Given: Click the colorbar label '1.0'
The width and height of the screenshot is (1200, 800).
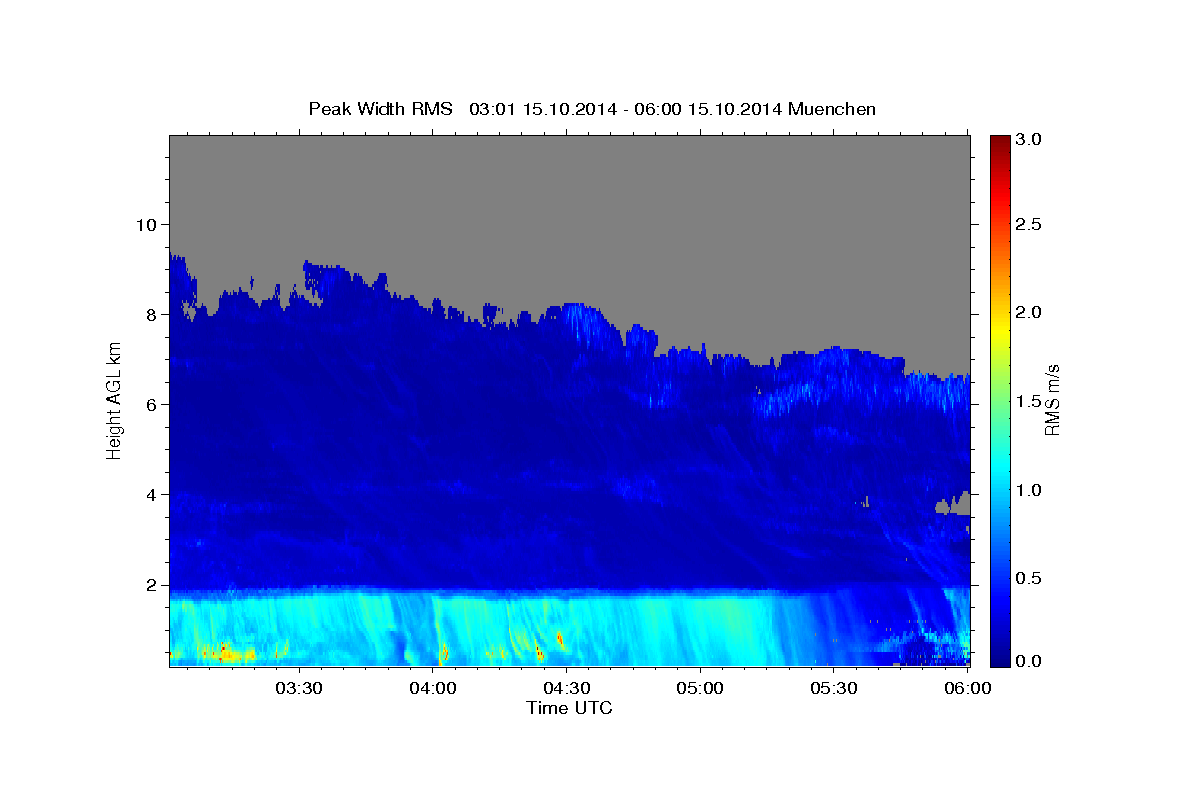Looking at the screenshot, I should click(1030, 490).
